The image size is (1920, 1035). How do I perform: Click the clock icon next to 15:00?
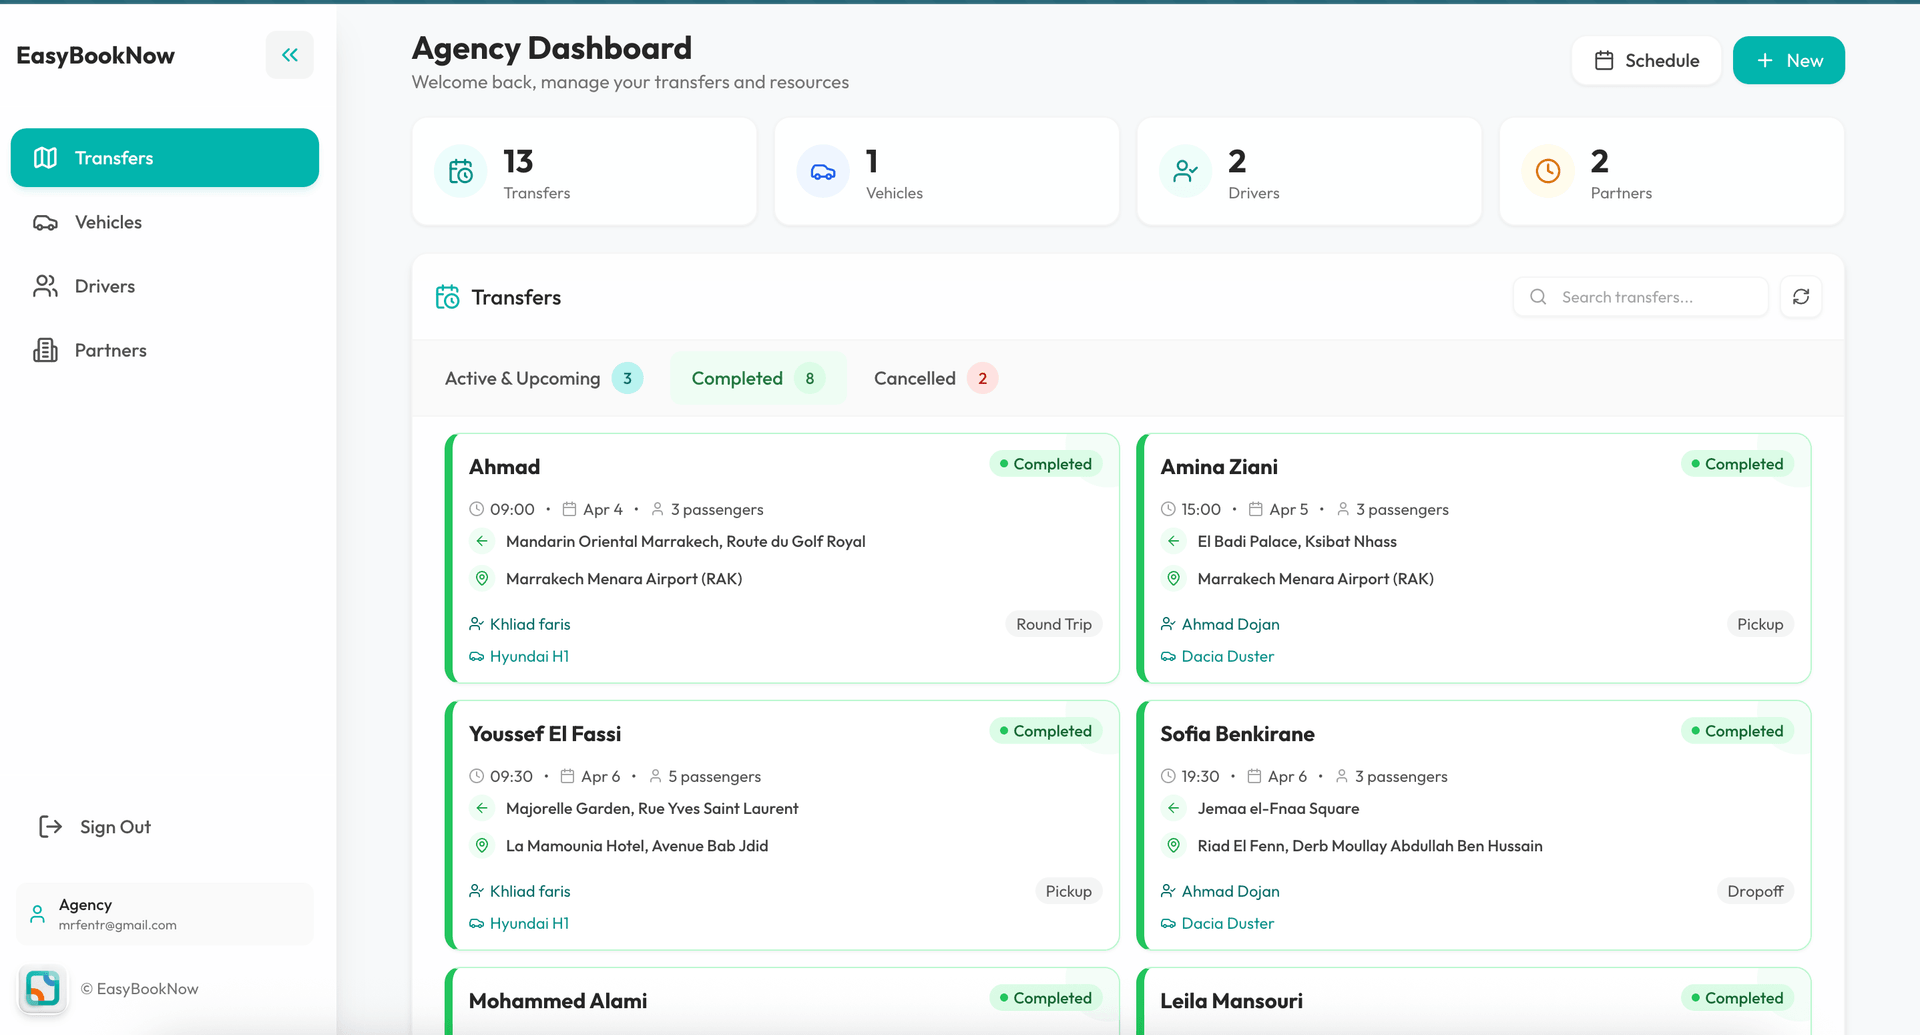click(1168, 509)
